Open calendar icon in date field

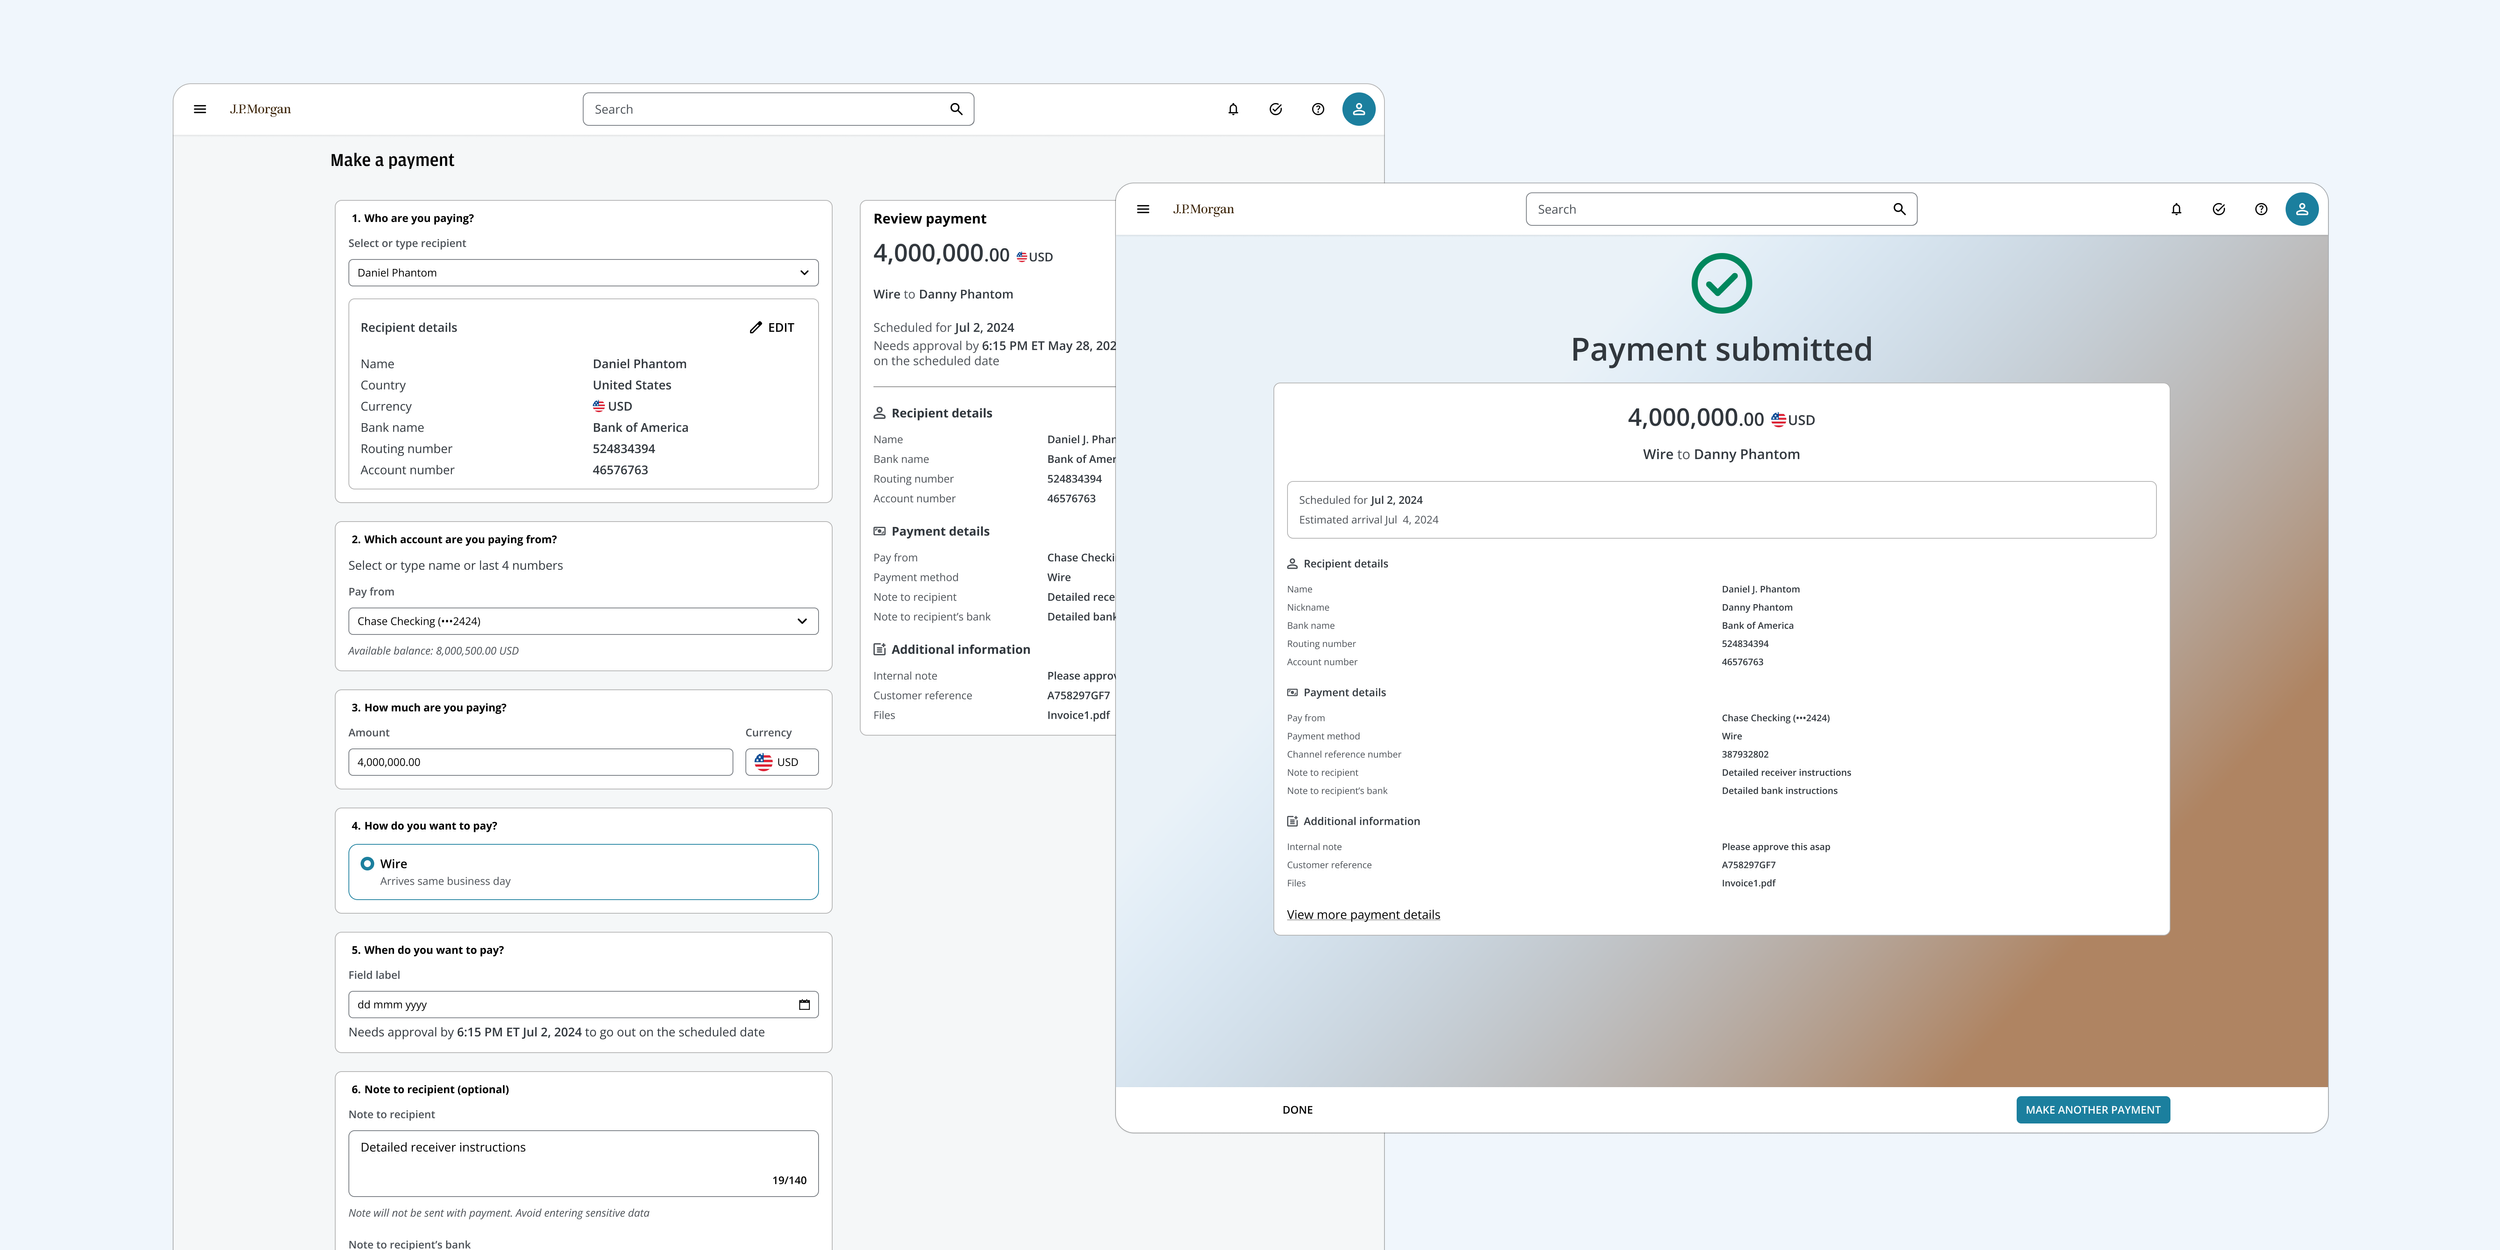tap(804, 1004)
